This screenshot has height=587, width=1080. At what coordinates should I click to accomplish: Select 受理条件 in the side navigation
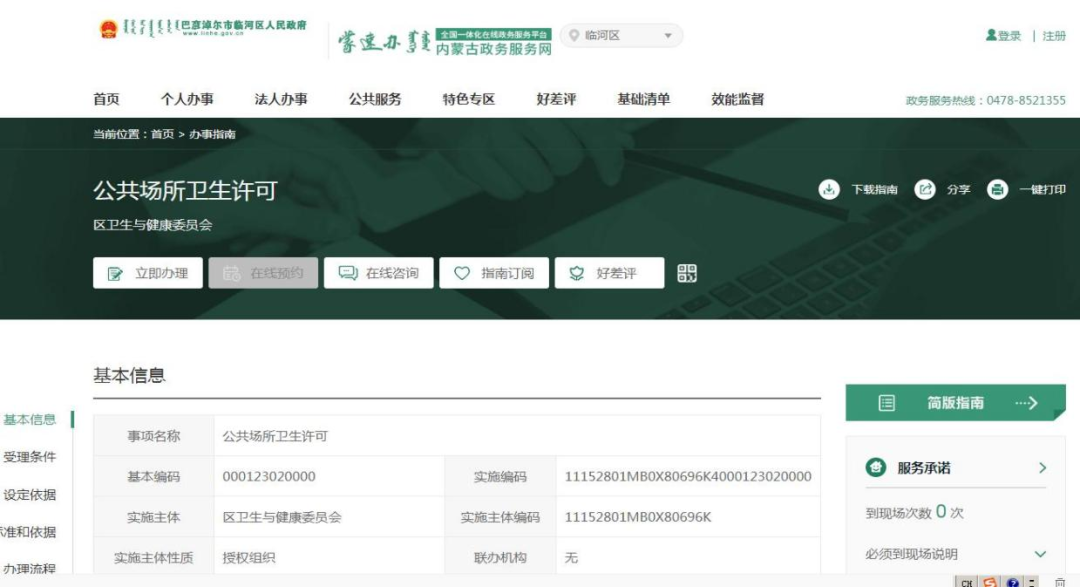pos(30,457)
